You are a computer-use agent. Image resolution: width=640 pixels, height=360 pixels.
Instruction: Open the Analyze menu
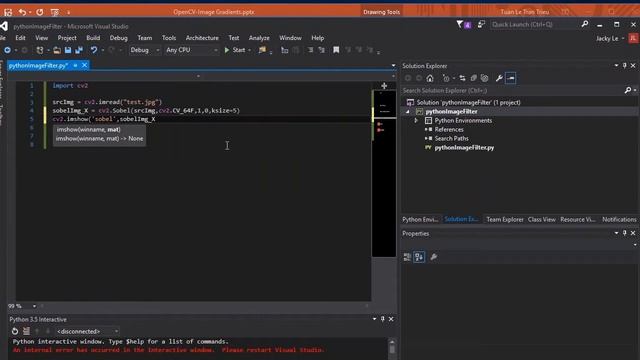click(x=259, y=38)
